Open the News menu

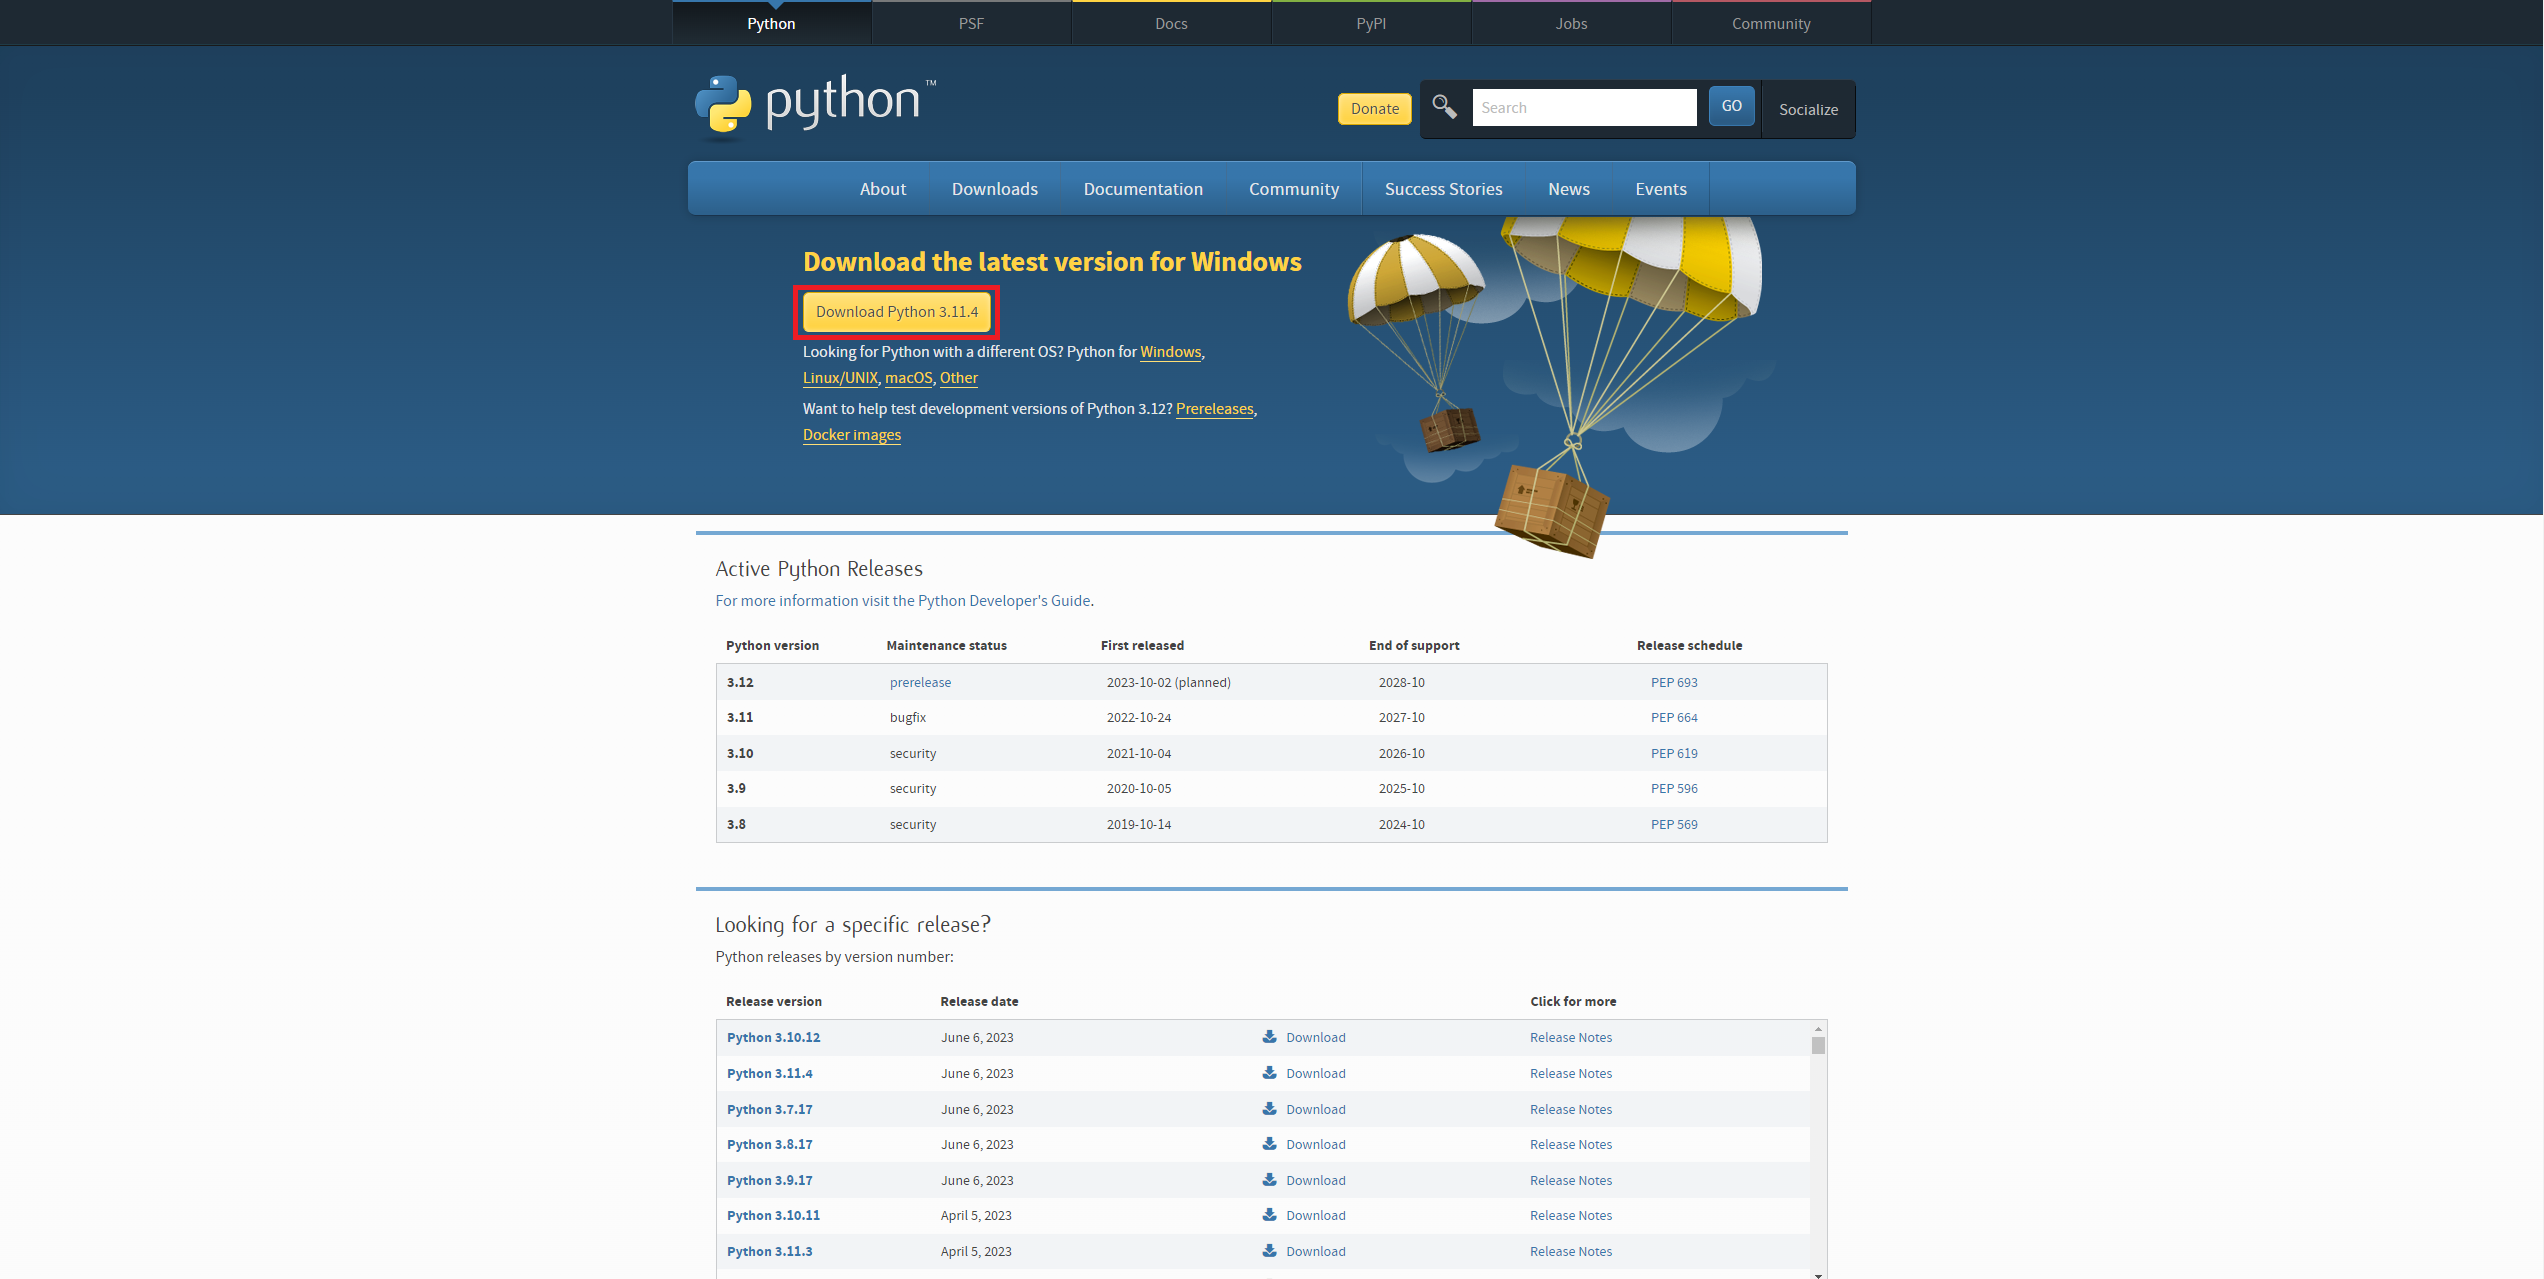point(1569,189)
